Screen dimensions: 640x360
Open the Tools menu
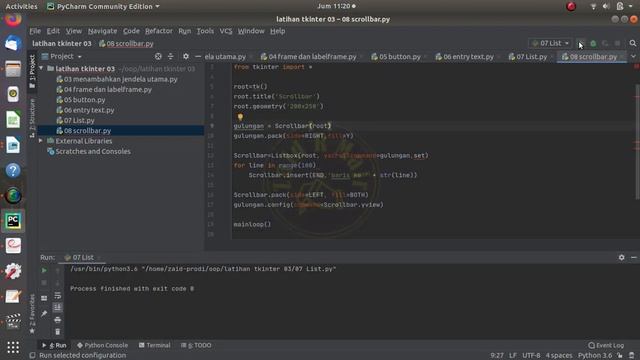tap(205, 31)
